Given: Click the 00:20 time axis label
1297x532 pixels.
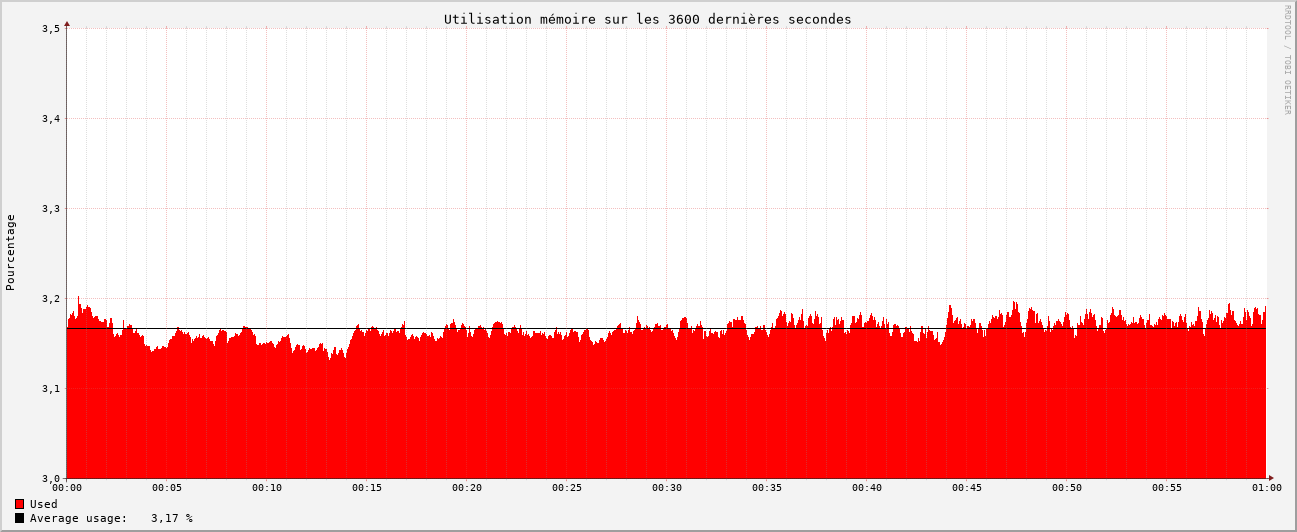Looking at the screenshot, I should (467, 488).
